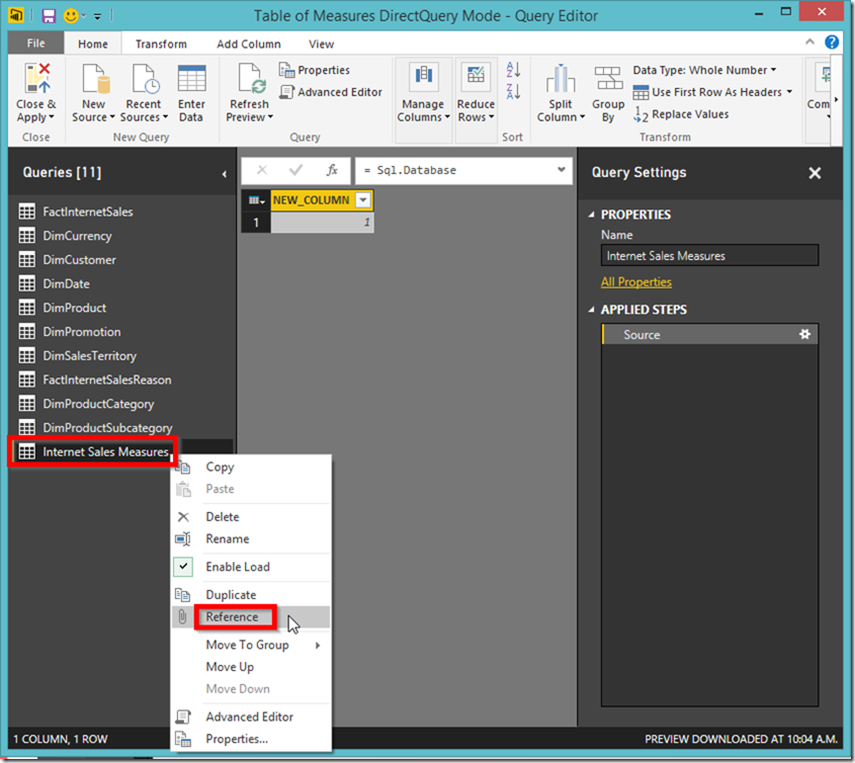Click the Source step gear icon

(805, 334)
